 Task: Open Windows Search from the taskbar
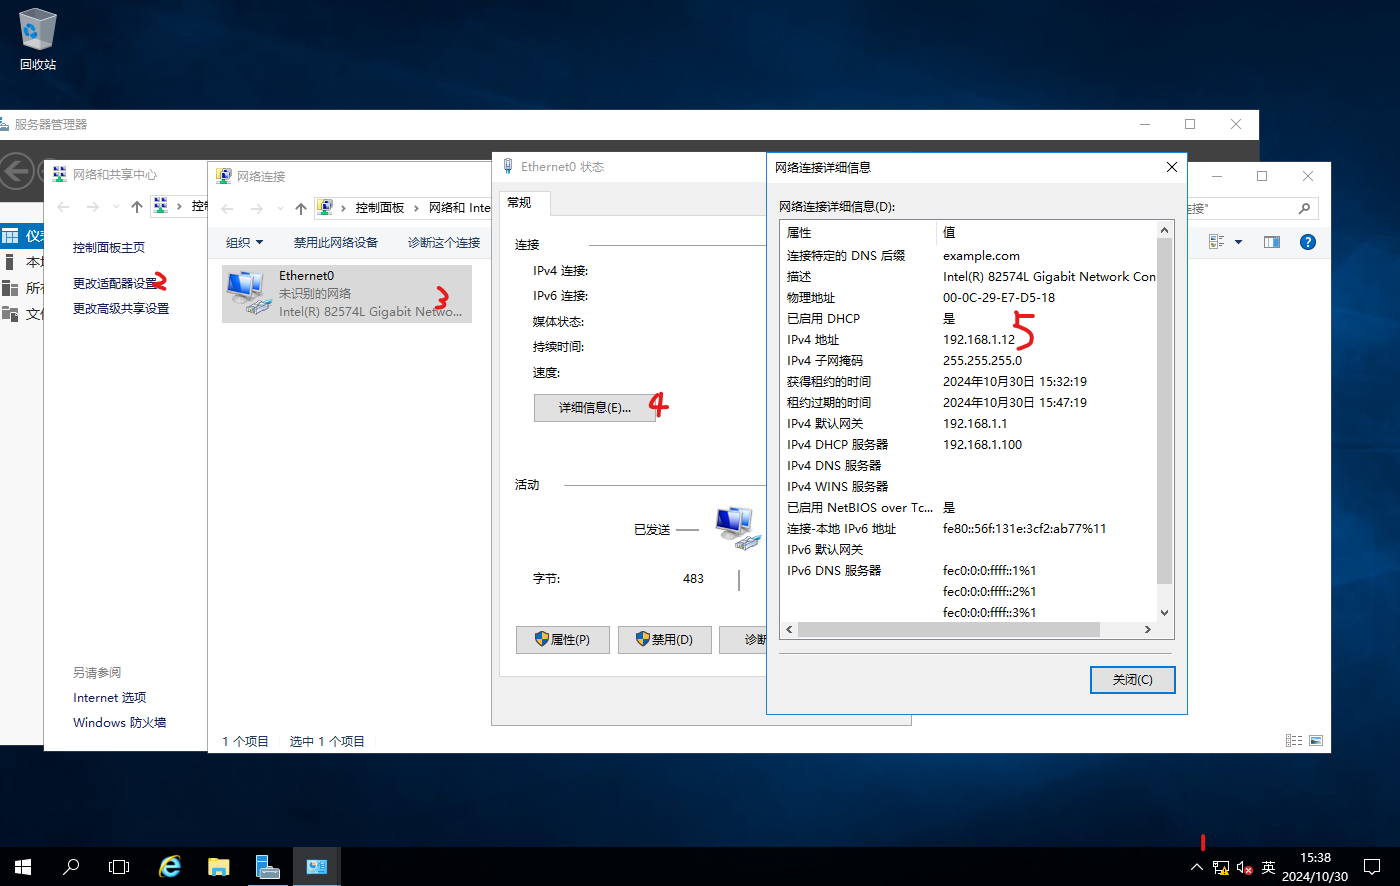pyautogui.click(x=71, y=866)
